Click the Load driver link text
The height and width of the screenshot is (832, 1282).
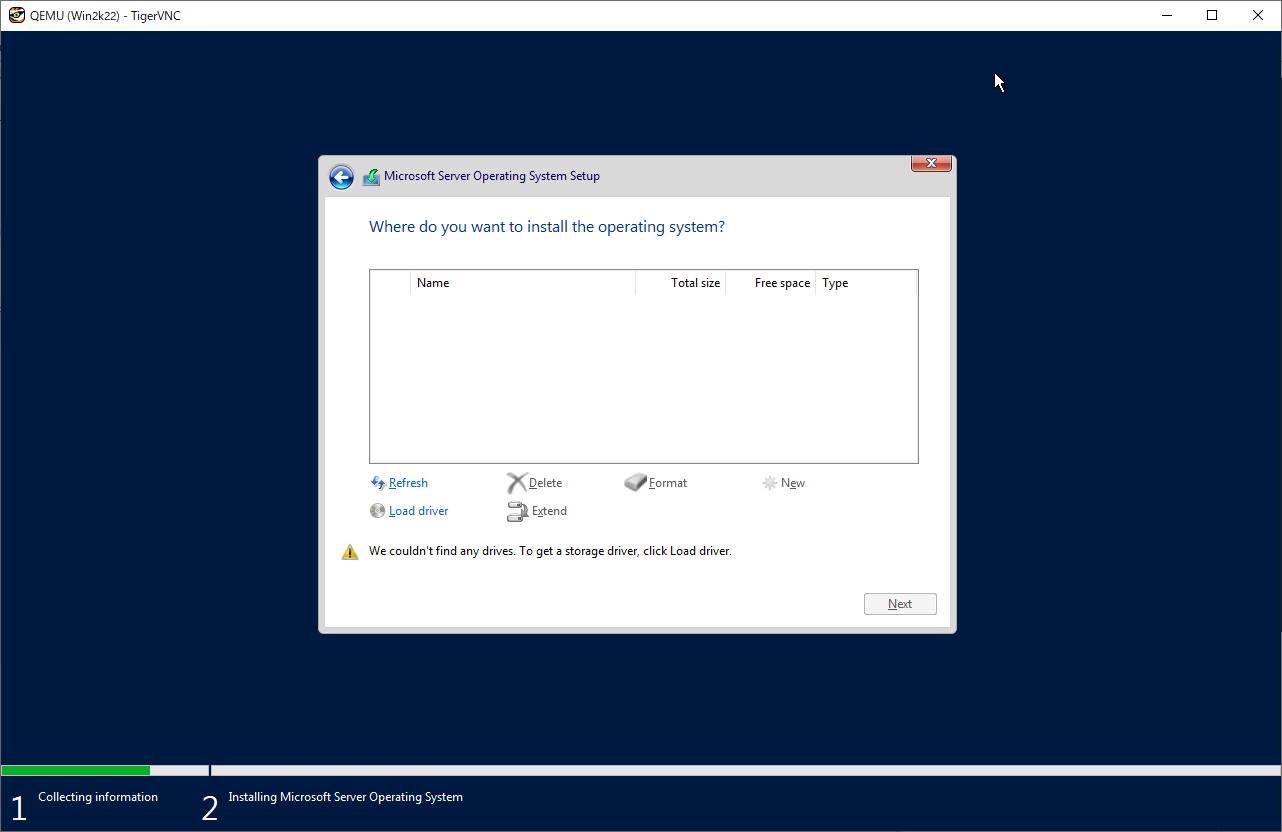click(x=418, y=511)
